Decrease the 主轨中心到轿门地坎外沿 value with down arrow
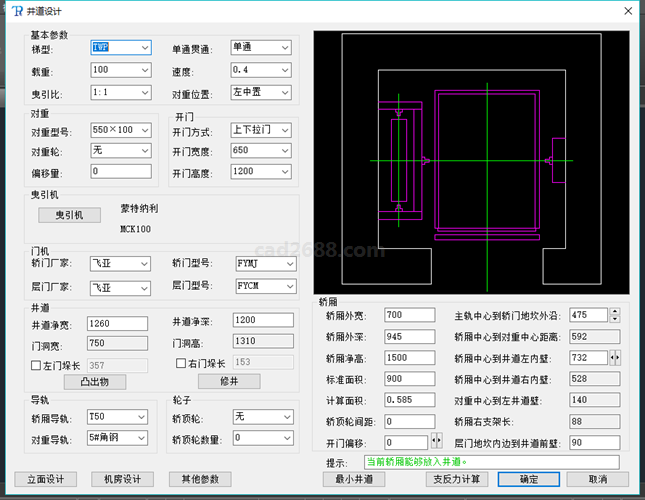645x500 pixels. pos(614,319)
